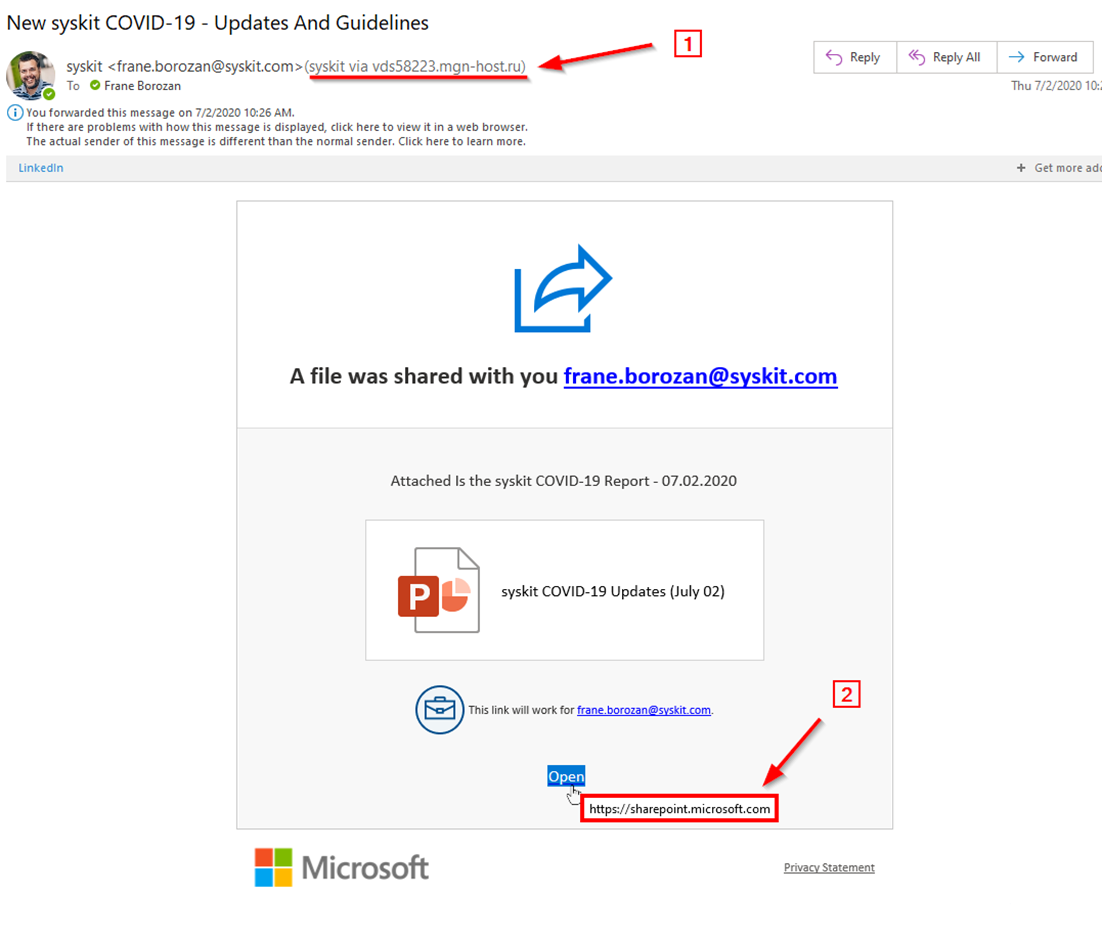Open the sender's profile photo
1102x940 pixels.
pos(30,75)
